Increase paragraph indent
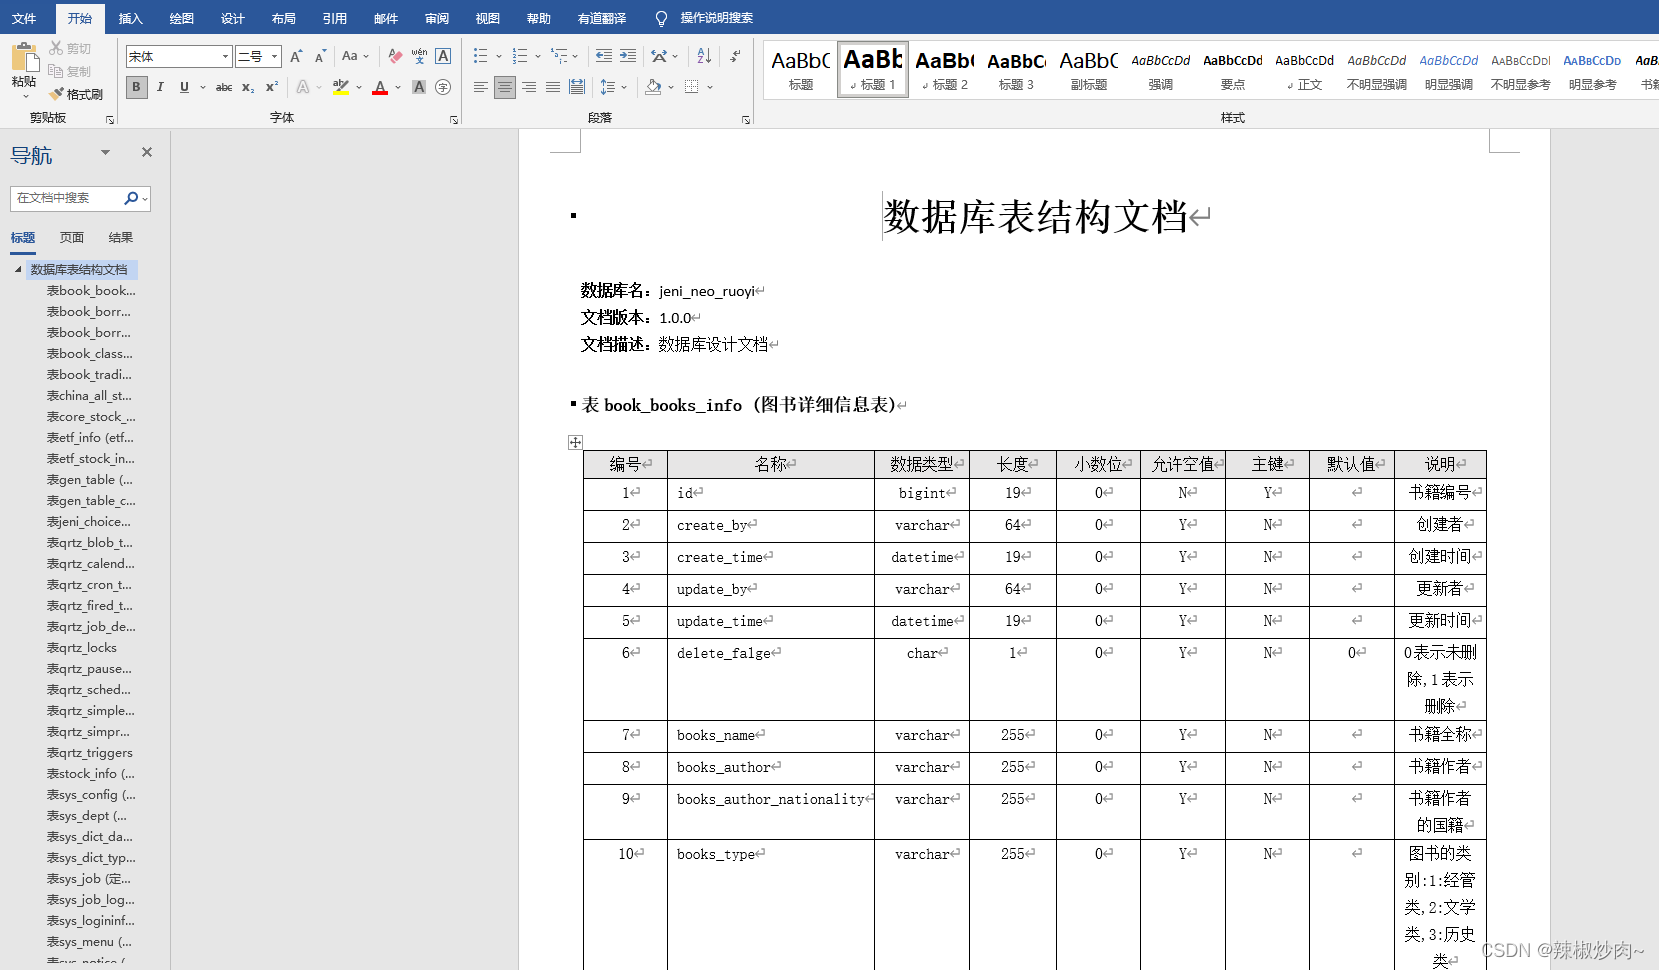This screenshot has width=1659, height=970. 628,56
